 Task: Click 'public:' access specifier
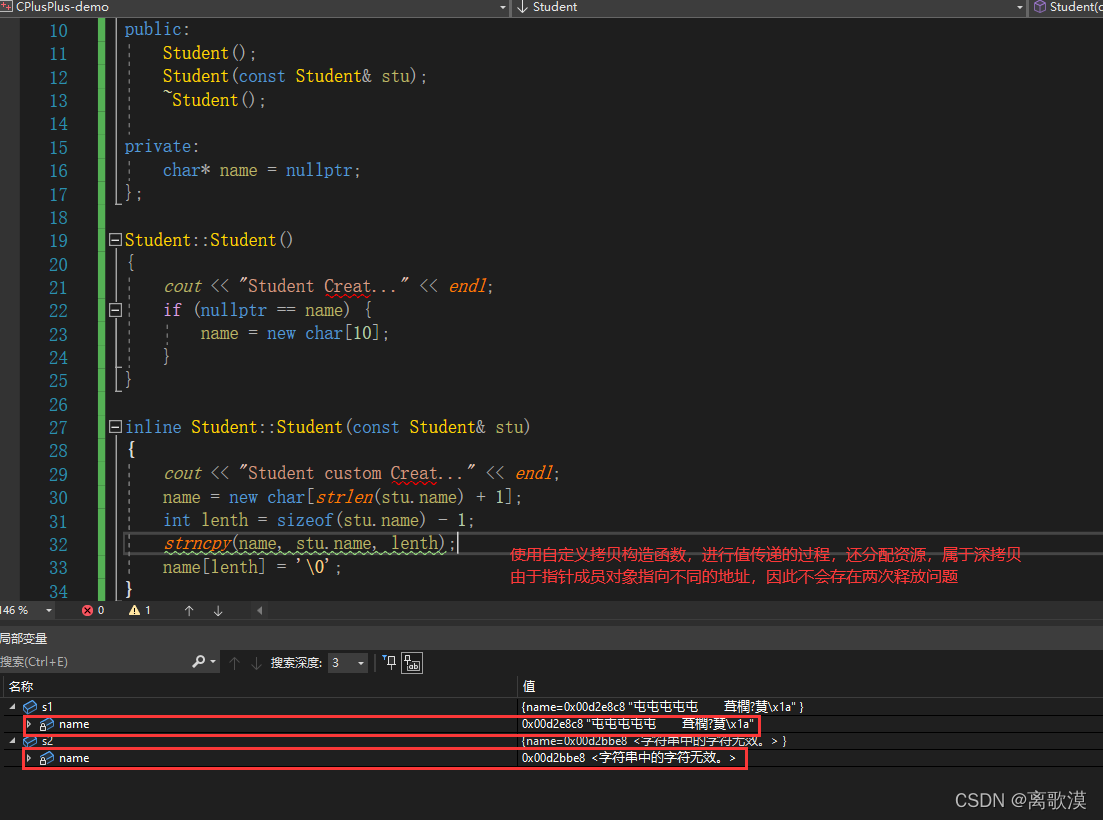tap(157, 30)
